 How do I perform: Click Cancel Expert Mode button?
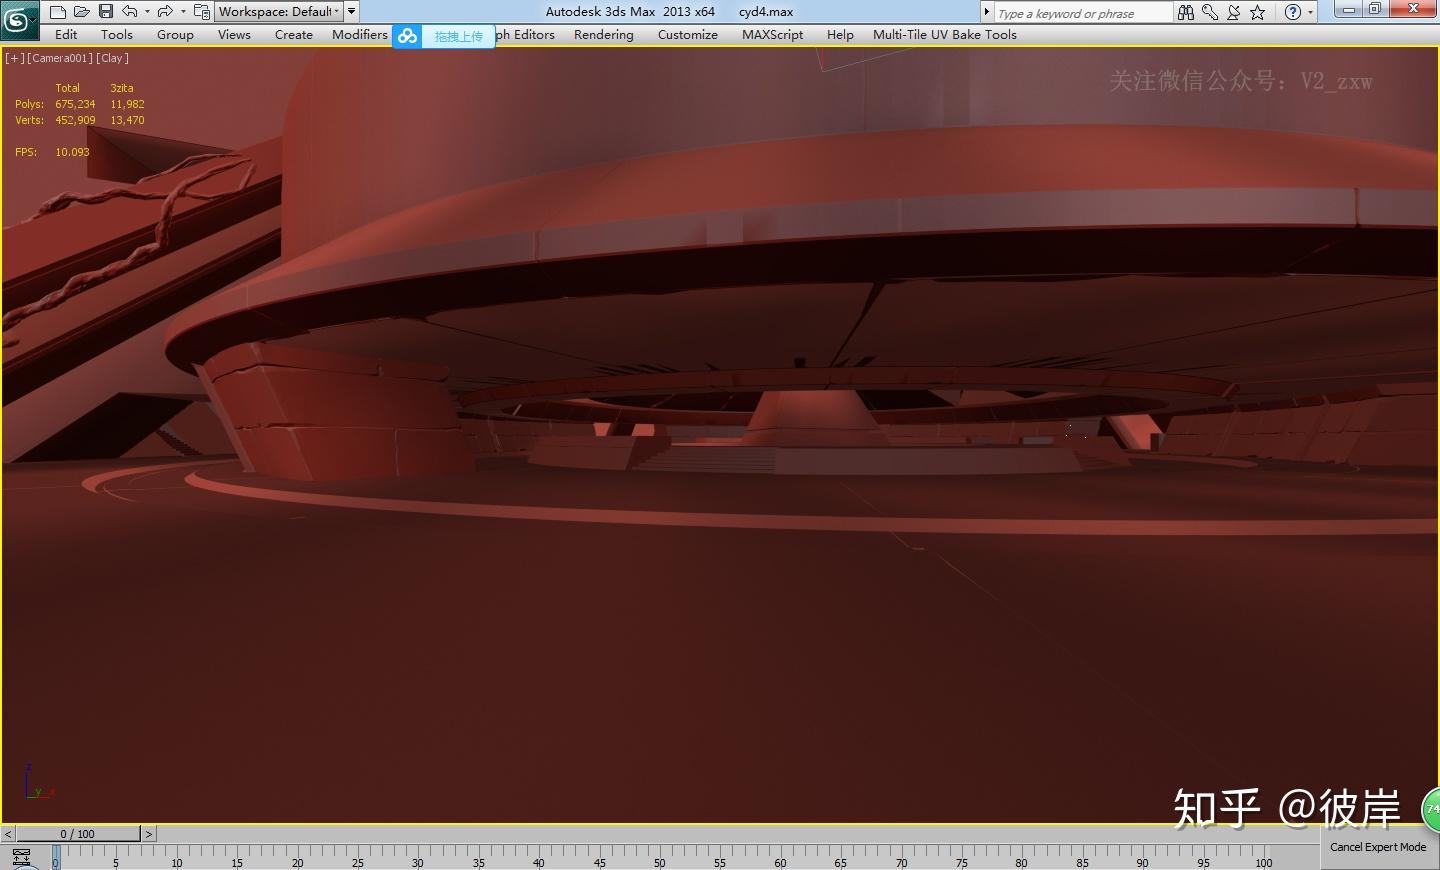click(x=1378, y=847)
